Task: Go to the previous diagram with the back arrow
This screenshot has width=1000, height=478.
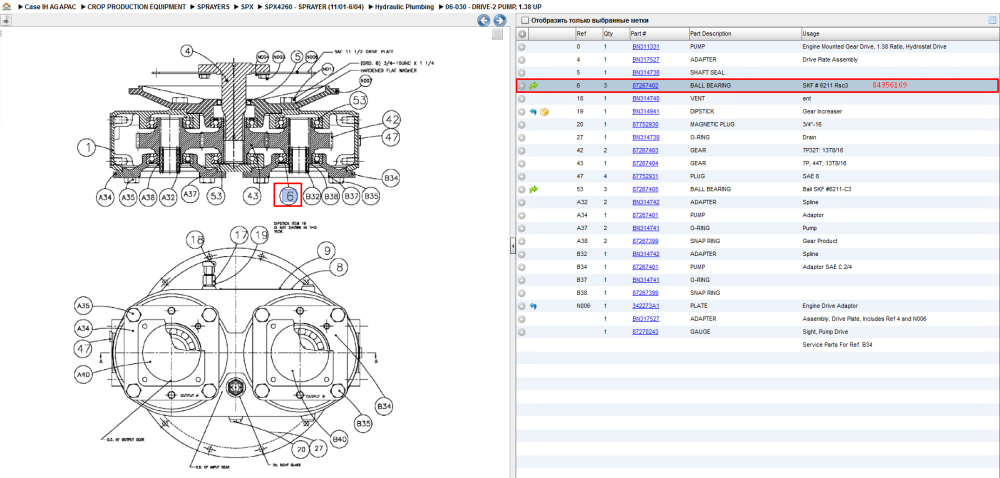Action: 484,20
